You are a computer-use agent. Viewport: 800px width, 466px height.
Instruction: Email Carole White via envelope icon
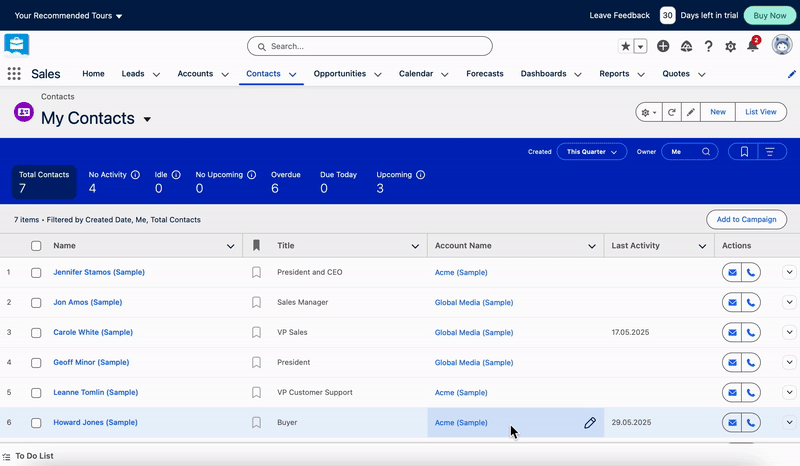point(732,333)
